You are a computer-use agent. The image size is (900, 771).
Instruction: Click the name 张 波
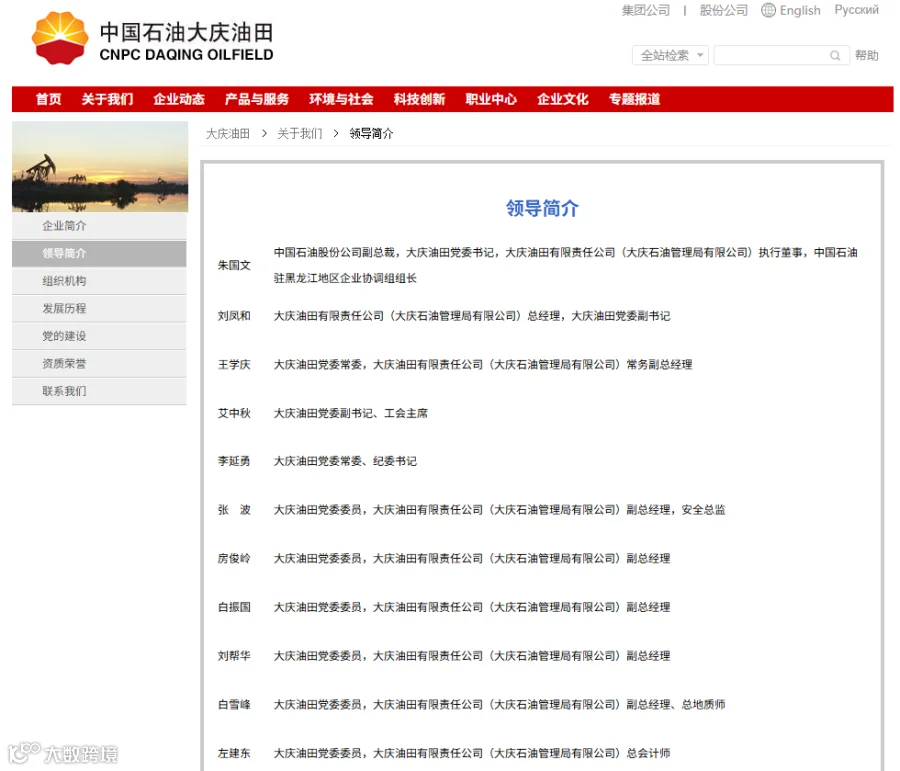234,510
